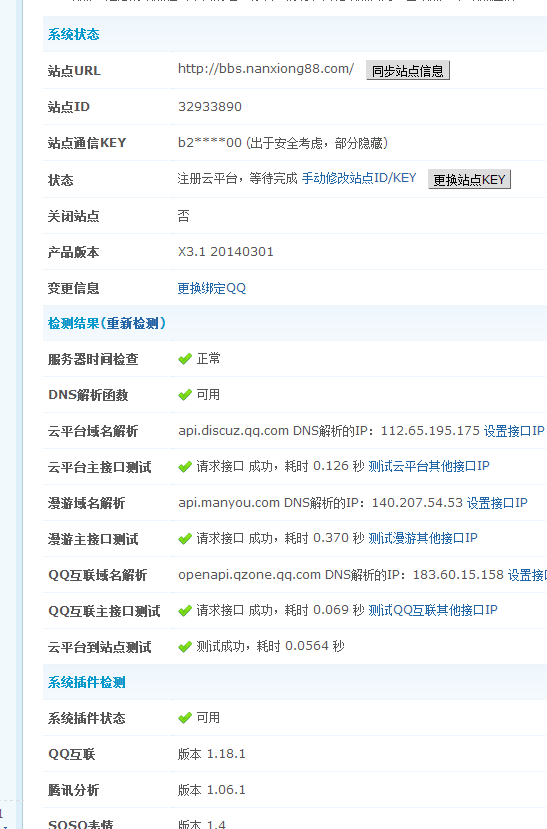Click the masked key text b2****00
Image resolution: width=547 pixels, height=829 pixels.
210,143
